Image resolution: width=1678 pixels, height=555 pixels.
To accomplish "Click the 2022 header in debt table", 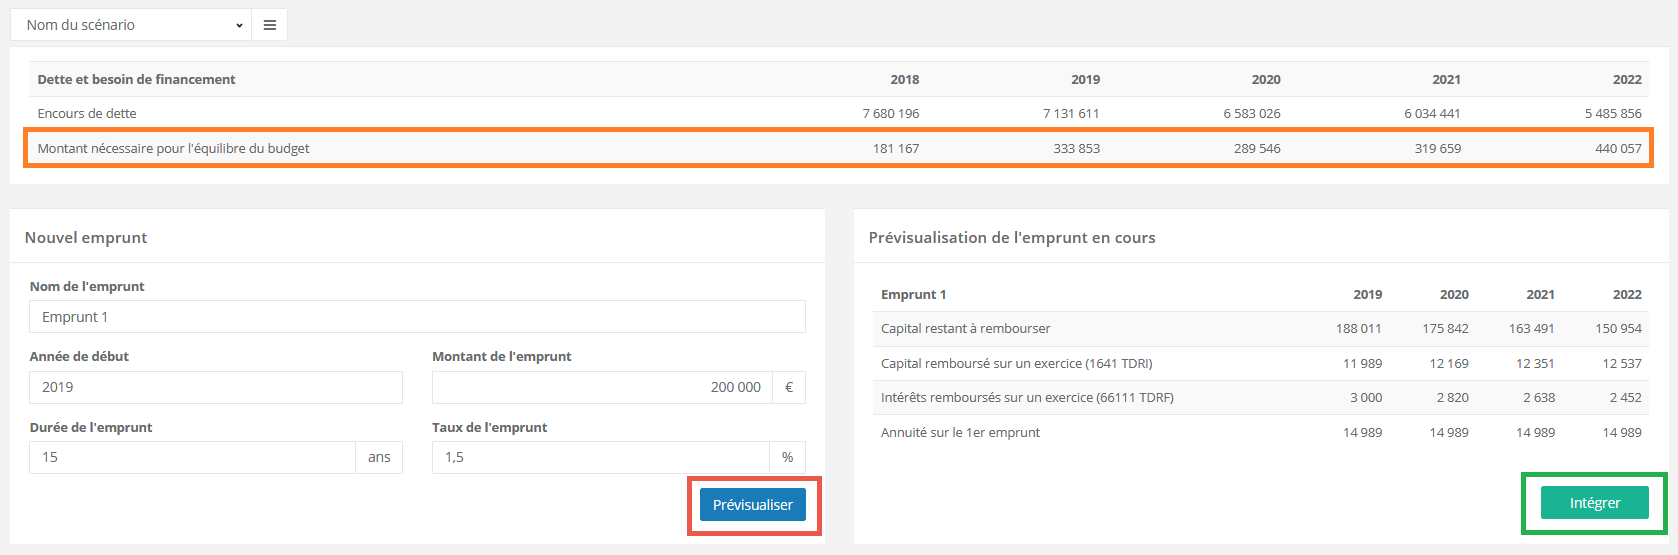I will [1626, 80].
